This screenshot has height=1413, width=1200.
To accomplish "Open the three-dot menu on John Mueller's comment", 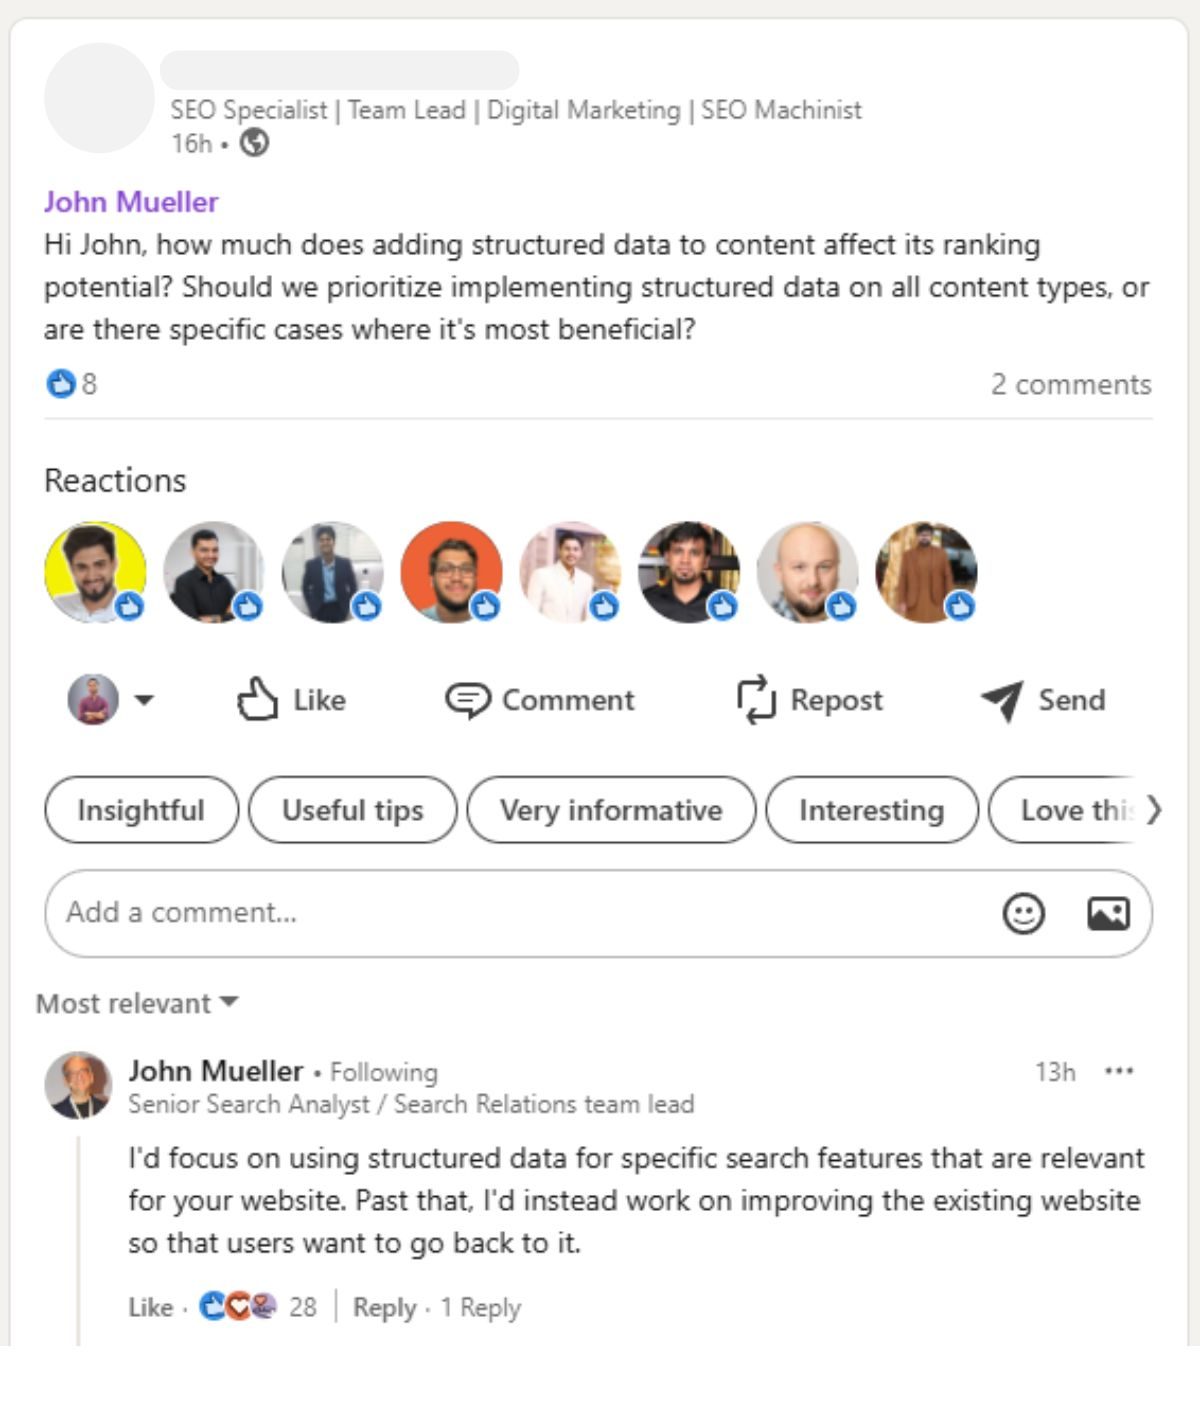I will coord(1119,1071).
